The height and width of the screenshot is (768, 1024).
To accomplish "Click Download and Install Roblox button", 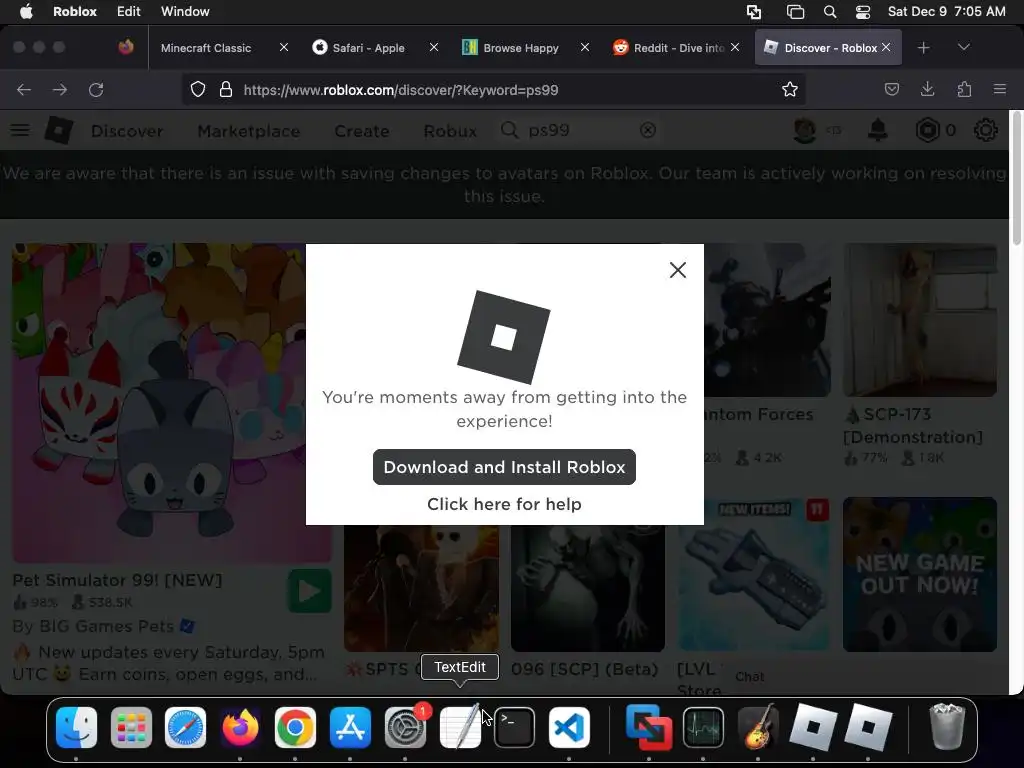I will pos(504,467).
